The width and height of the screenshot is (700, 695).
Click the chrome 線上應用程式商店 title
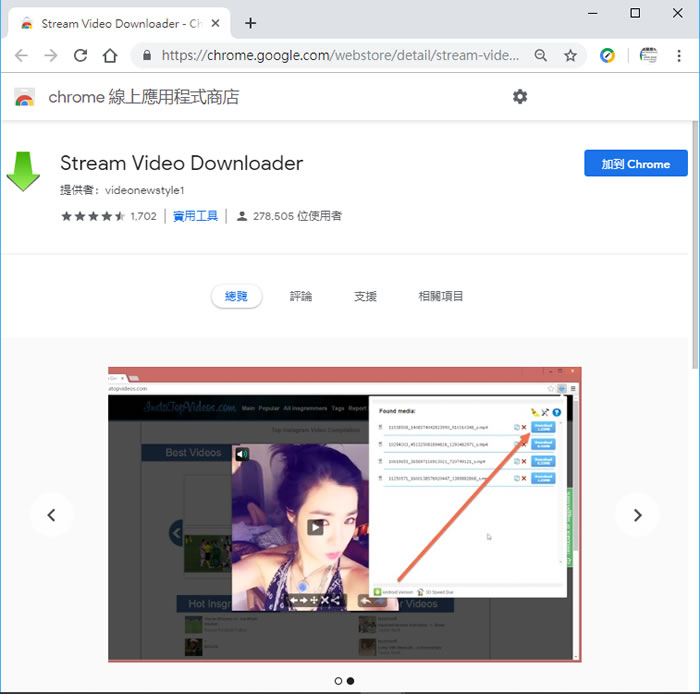pos(144,97)
